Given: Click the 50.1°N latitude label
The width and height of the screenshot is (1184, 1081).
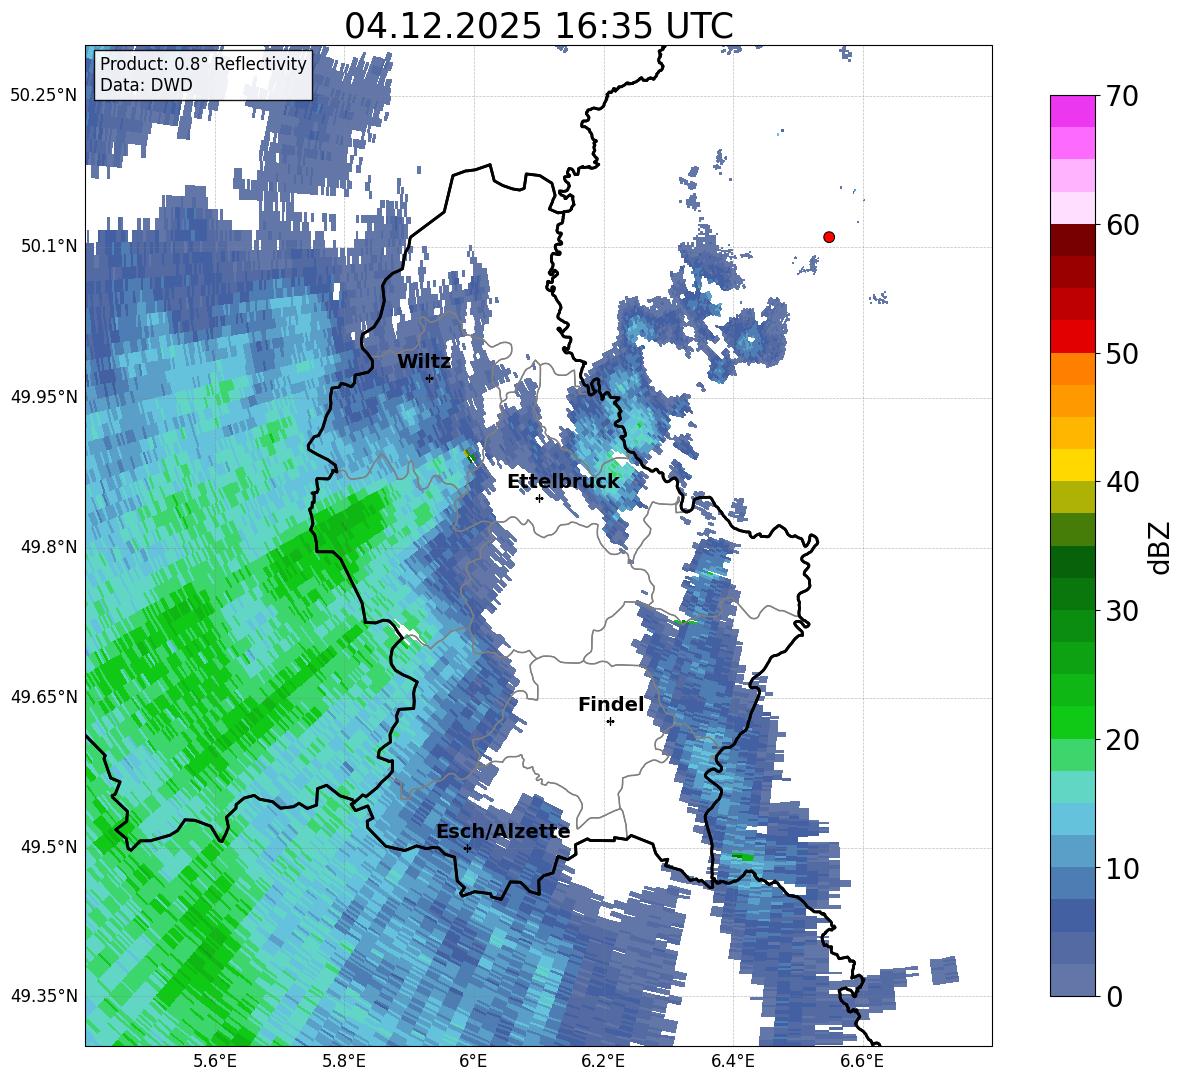Looking at the screenshot, I should pyautogui.click(x=48, y=246).
